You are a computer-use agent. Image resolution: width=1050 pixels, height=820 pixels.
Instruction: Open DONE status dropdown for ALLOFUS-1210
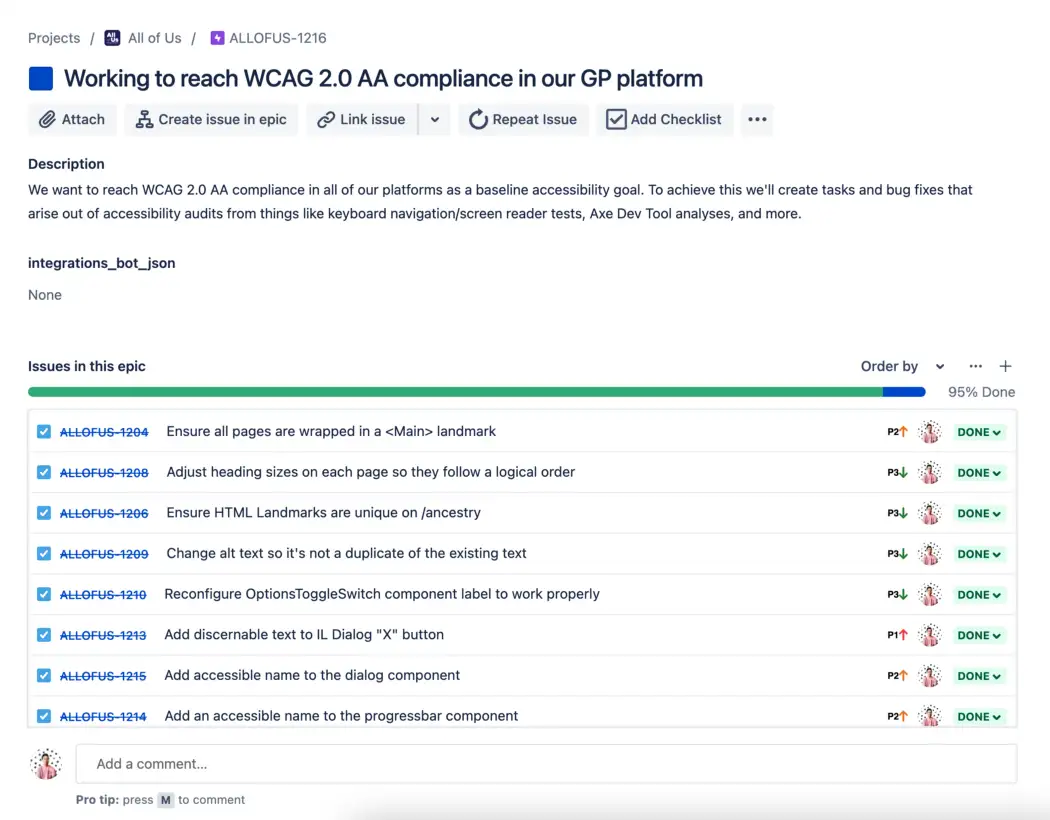click(978, 595)
